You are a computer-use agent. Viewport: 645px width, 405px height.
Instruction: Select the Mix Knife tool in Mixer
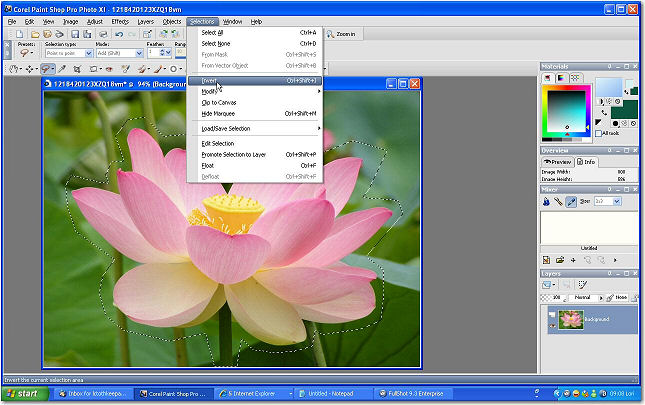[x=558, y=201]
